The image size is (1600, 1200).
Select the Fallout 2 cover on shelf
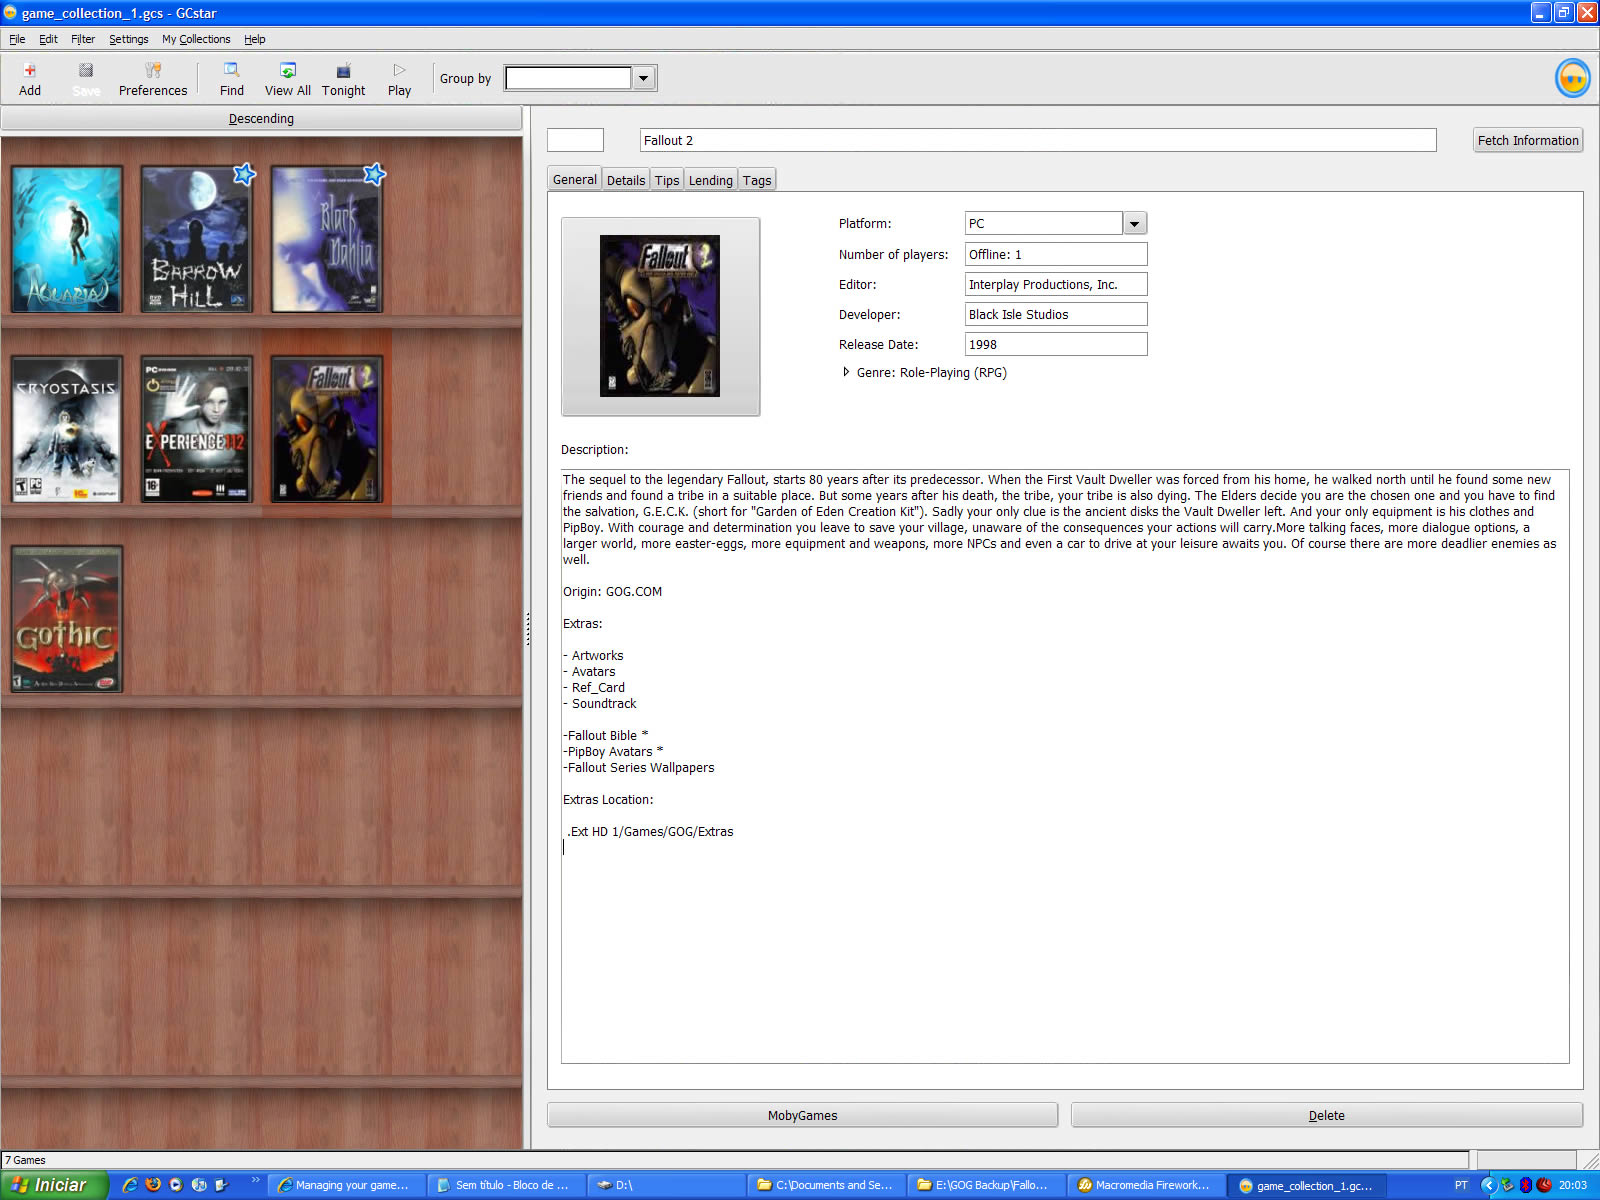coord(327,429)
